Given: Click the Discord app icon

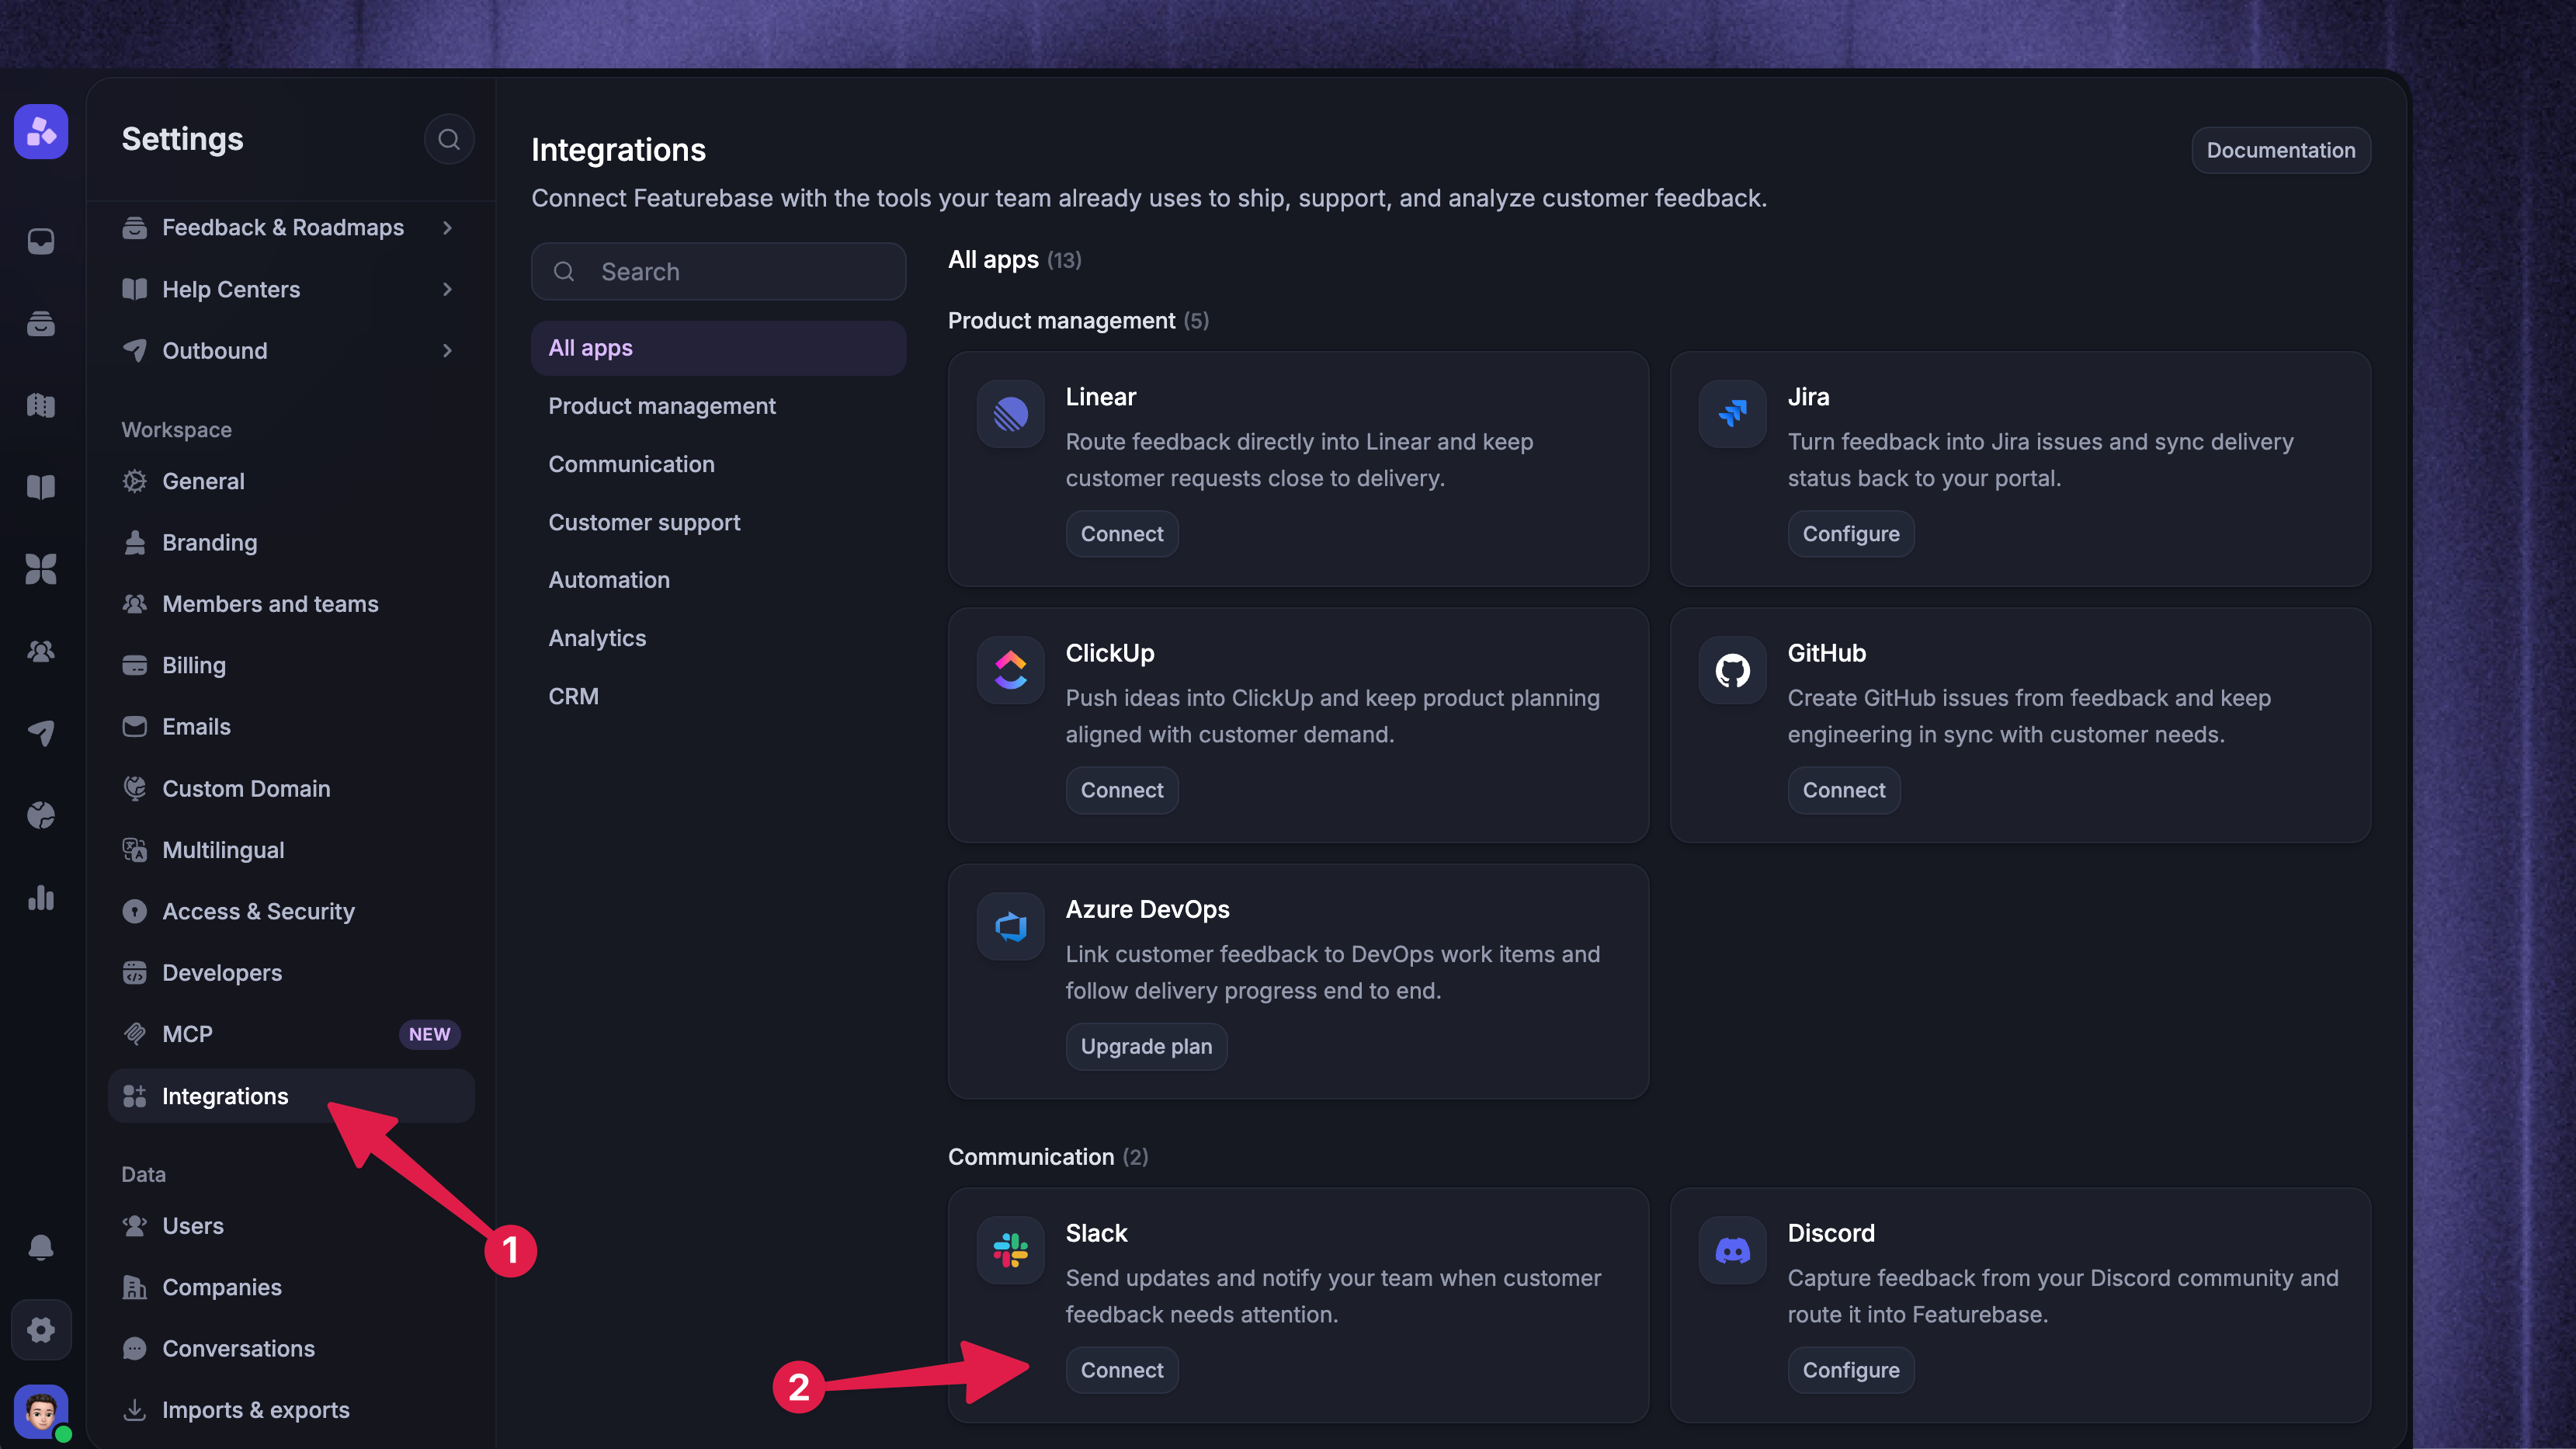Looking at the screenshot, I should (1733, 1250).
